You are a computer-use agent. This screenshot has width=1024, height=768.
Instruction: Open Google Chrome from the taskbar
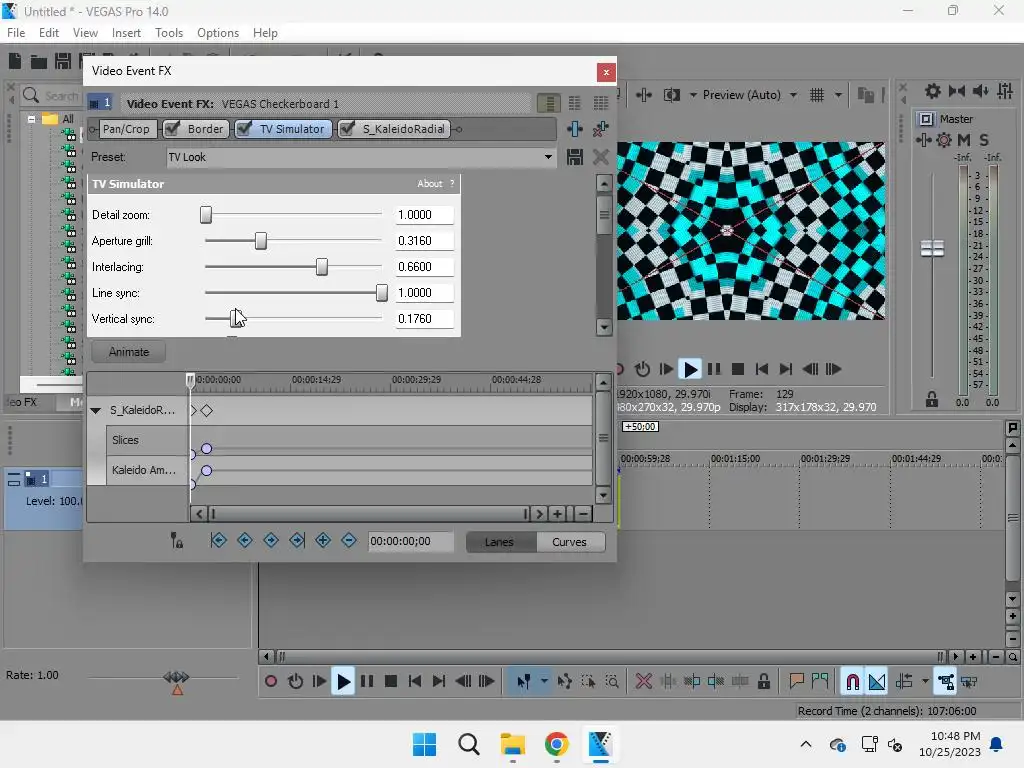pos(556,744)
